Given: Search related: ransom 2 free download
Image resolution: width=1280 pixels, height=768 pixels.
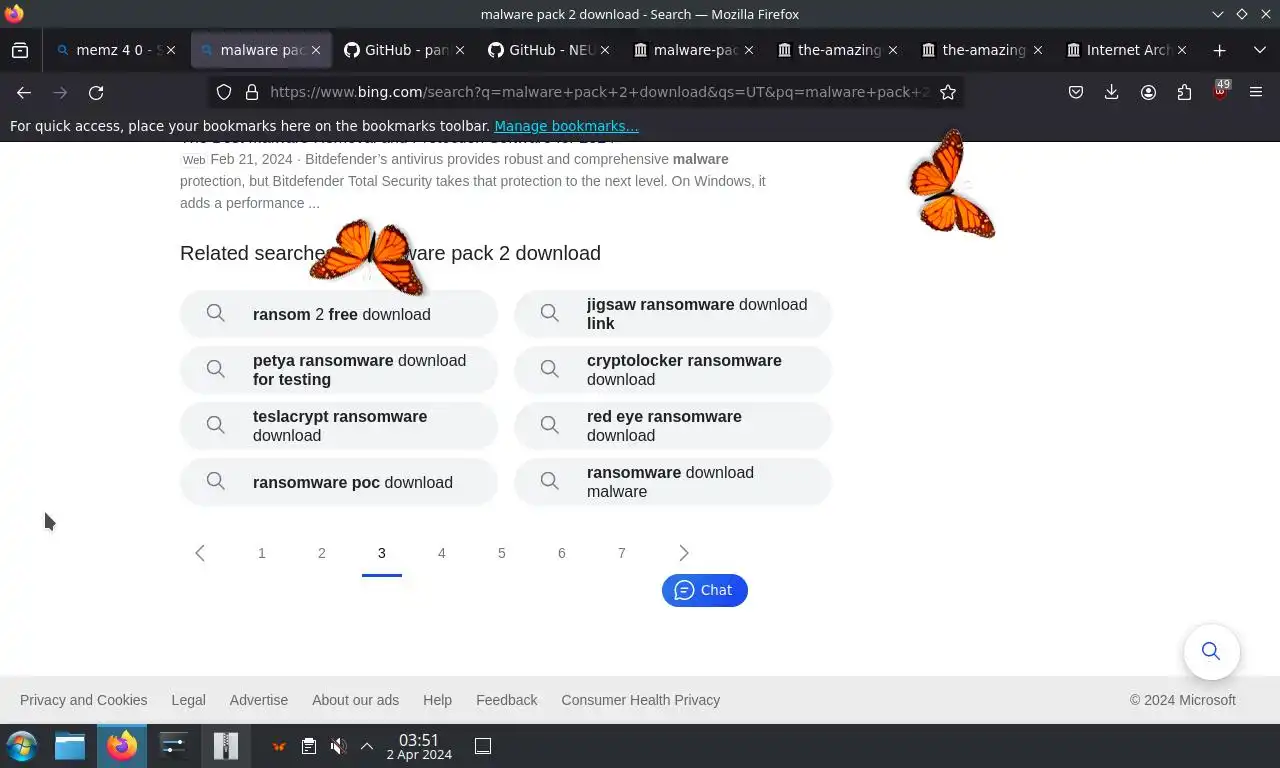Looking at the screenshot, I should (339, 314).
